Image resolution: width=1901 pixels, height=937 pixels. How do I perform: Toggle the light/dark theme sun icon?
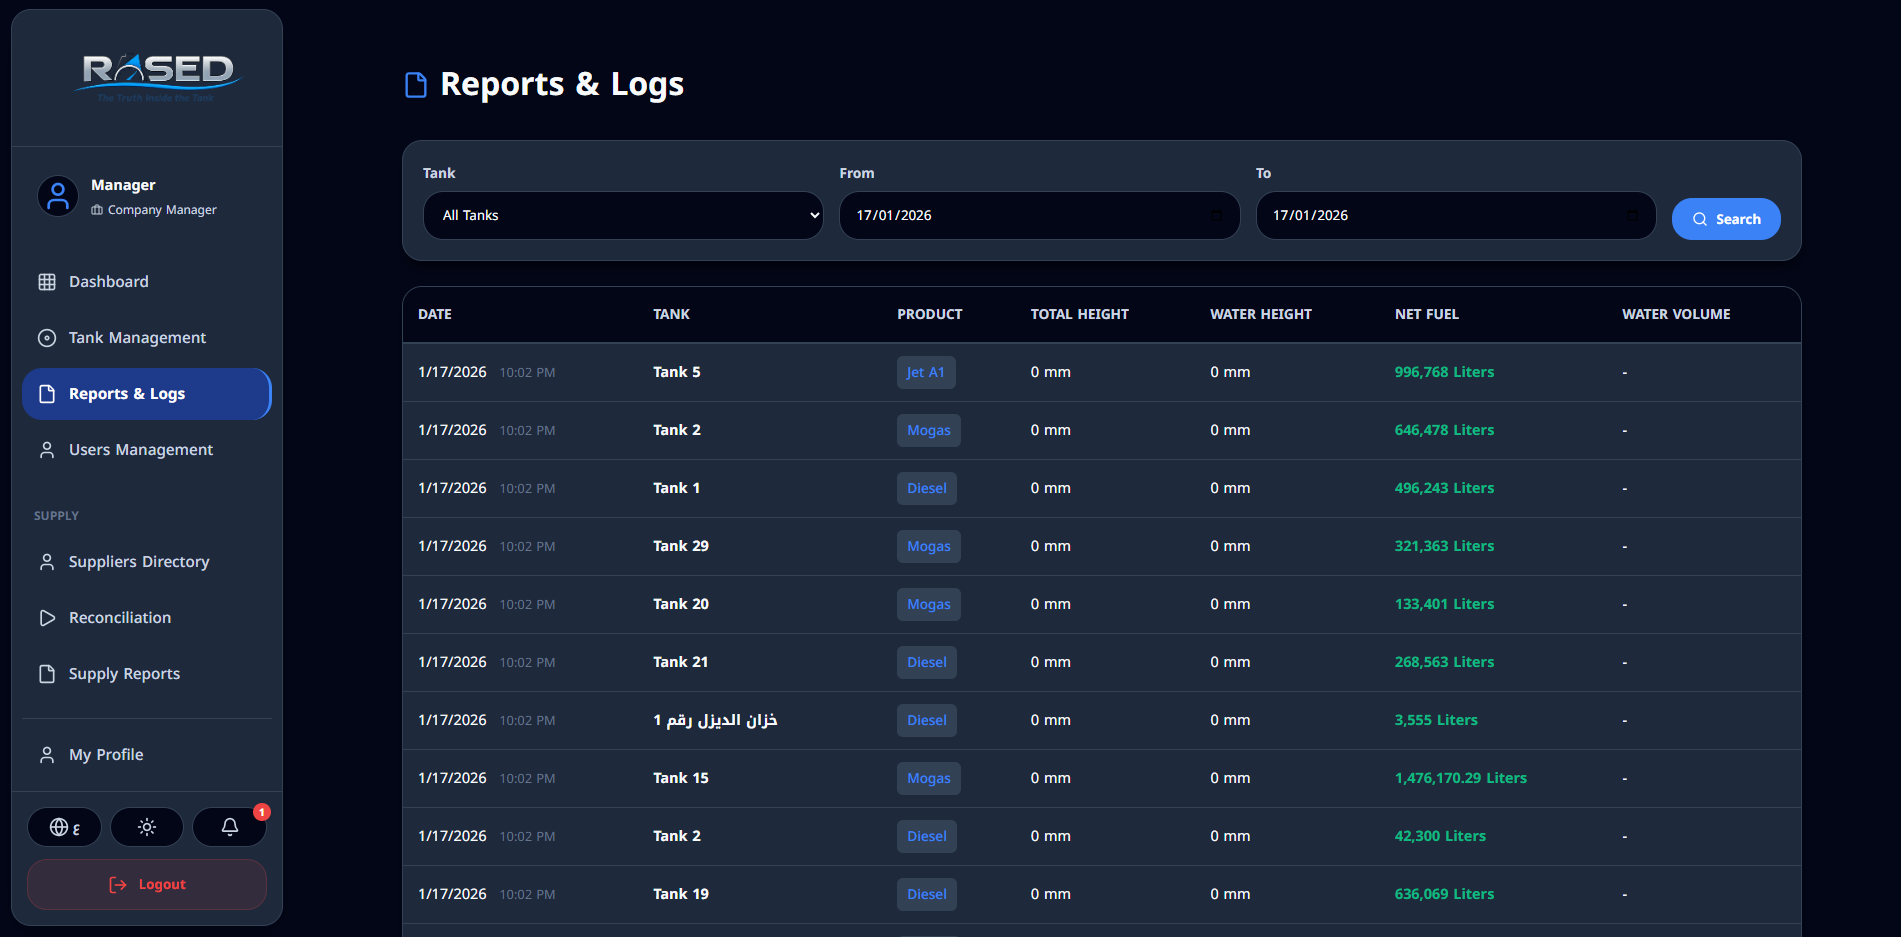point(147,827)
